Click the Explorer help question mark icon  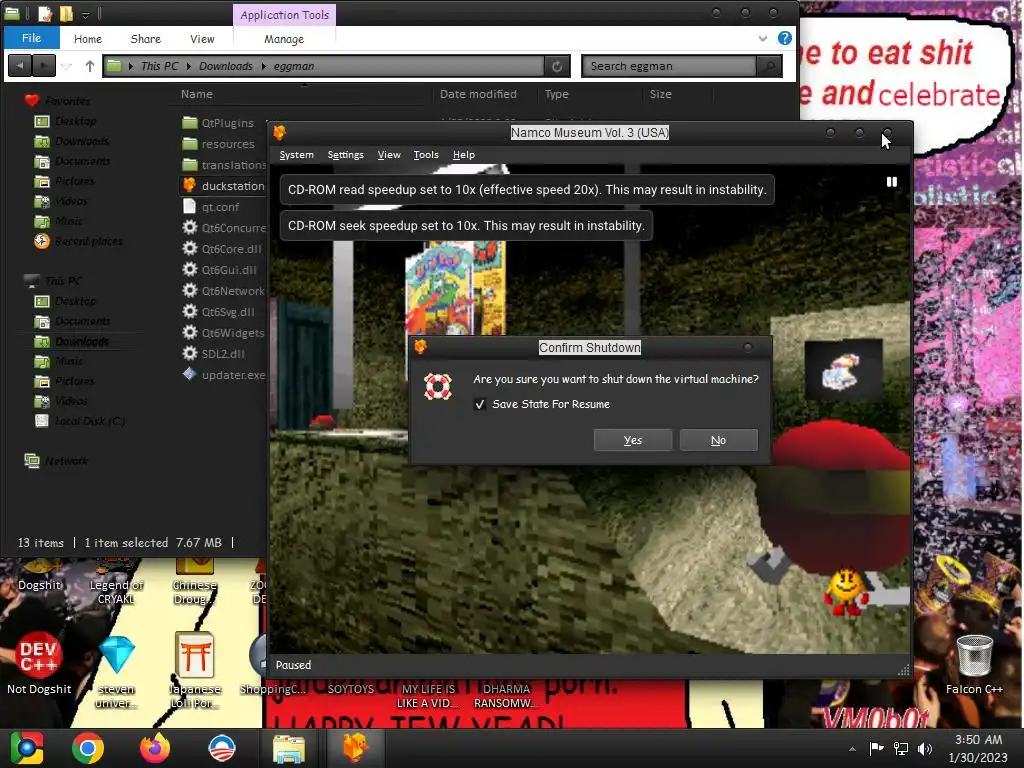784,39
